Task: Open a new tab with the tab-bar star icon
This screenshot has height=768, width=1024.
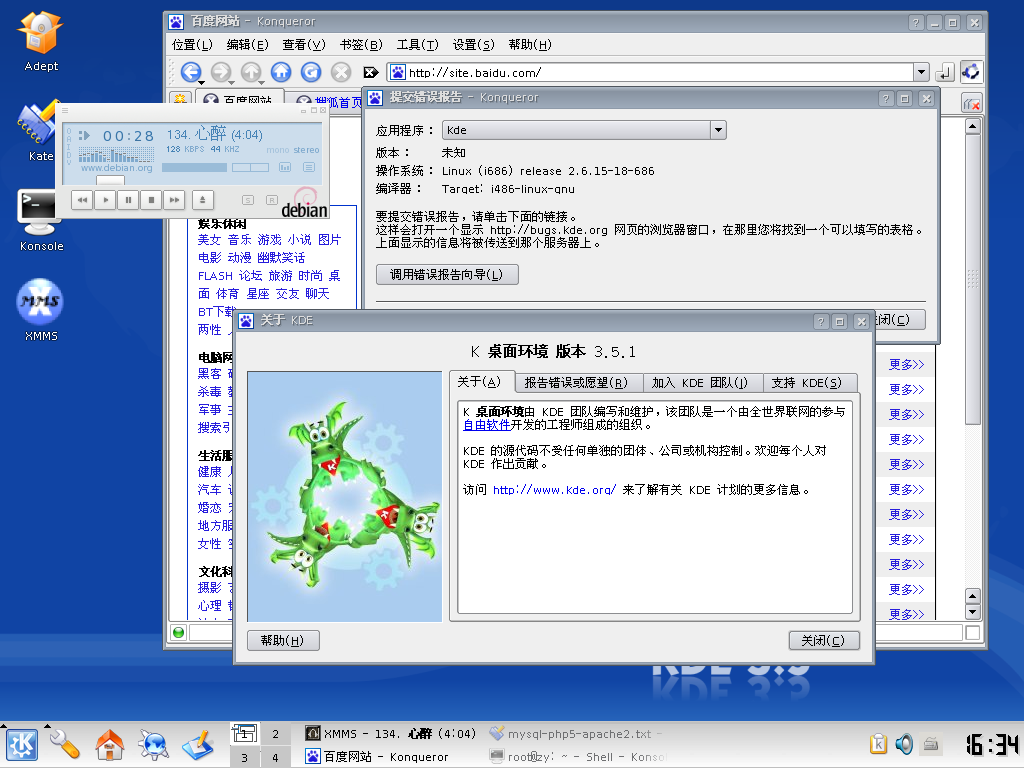Action: point(180,99)
